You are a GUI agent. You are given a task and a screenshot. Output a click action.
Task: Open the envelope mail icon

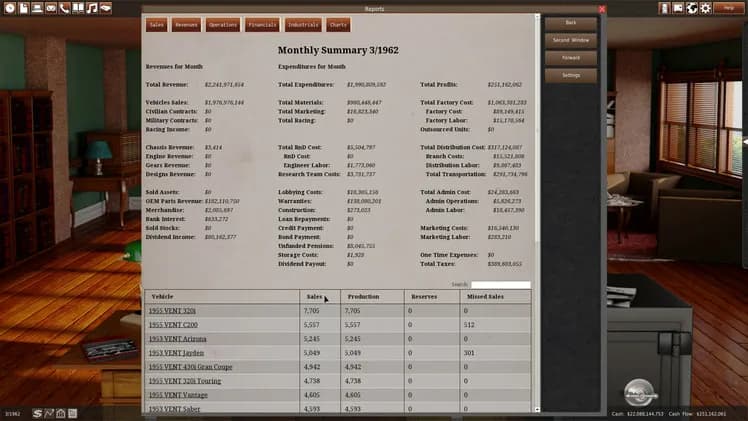click(x=51, y=8)
